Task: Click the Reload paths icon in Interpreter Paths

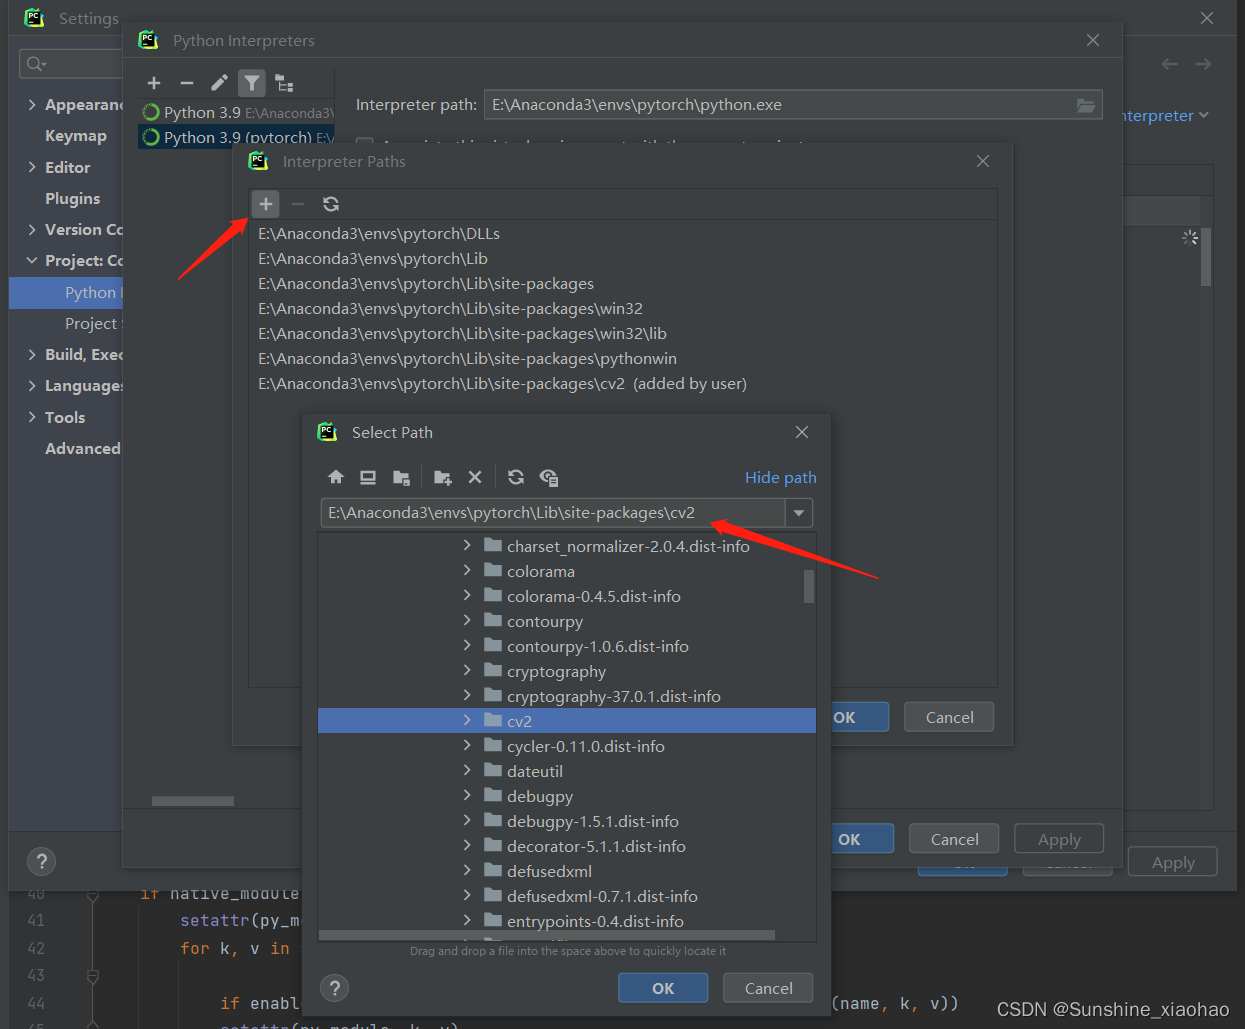Action: (x=331, y=204)
